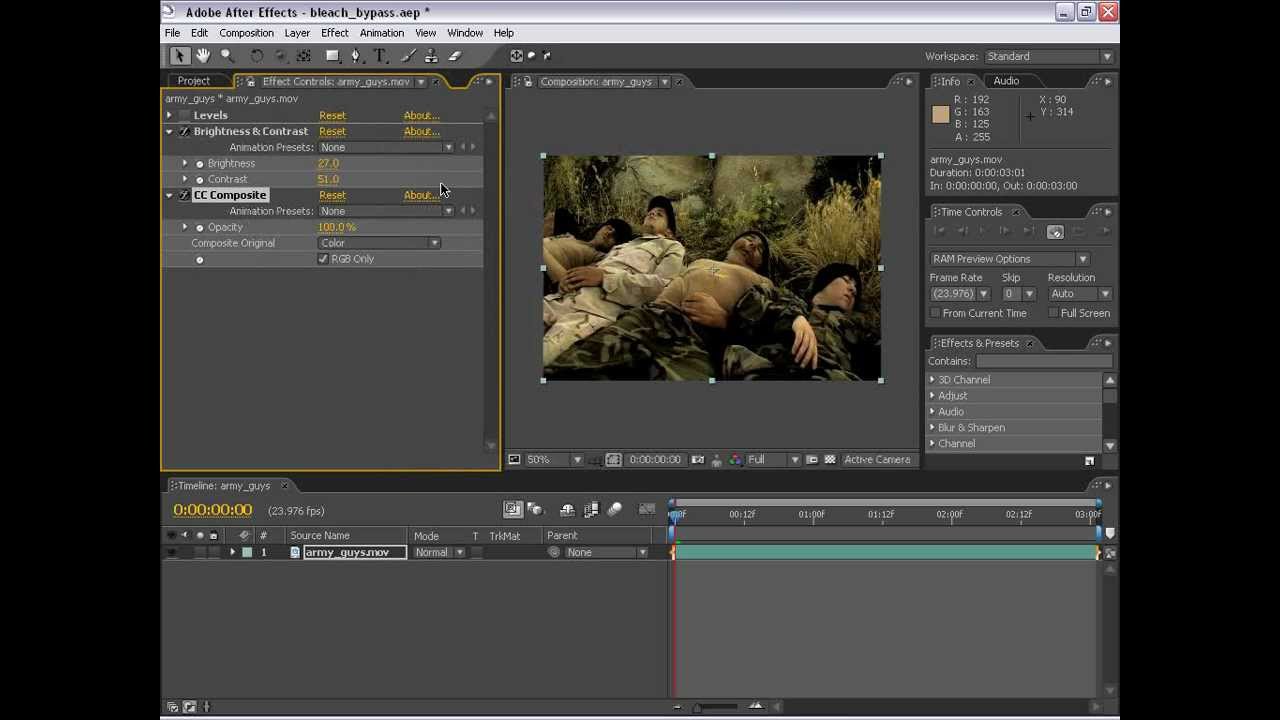Expand the Levels effect
1280x720 pixels.
[169, 115]
